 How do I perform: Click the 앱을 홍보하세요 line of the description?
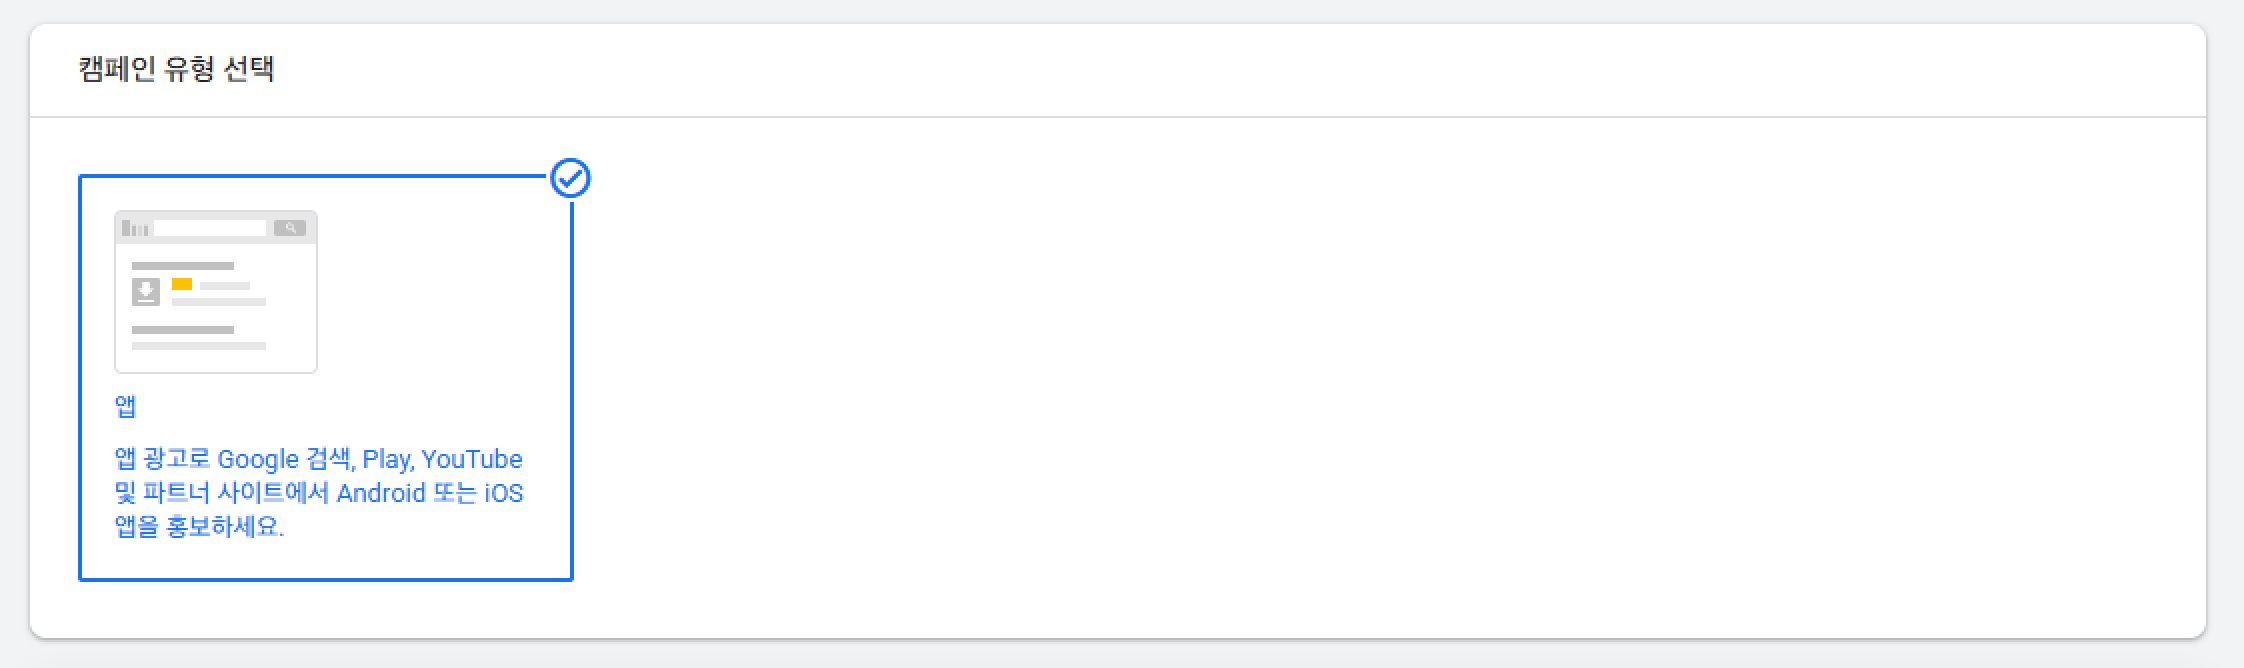[199, 527]
